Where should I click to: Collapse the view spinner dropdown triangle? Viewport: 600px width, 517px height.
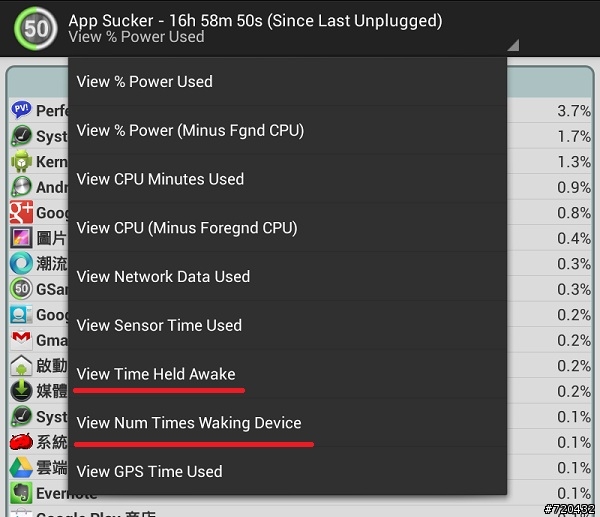(x=513, y=45)
